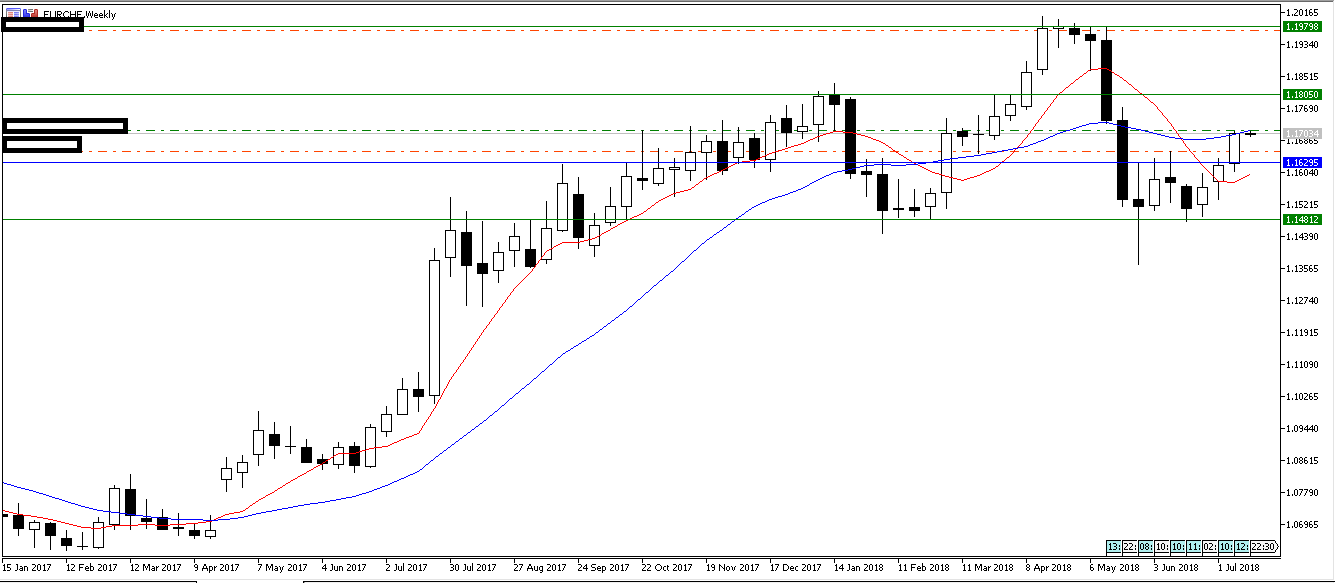
Task: Click the 12 Feb 2017 date label
Action: 90,568
